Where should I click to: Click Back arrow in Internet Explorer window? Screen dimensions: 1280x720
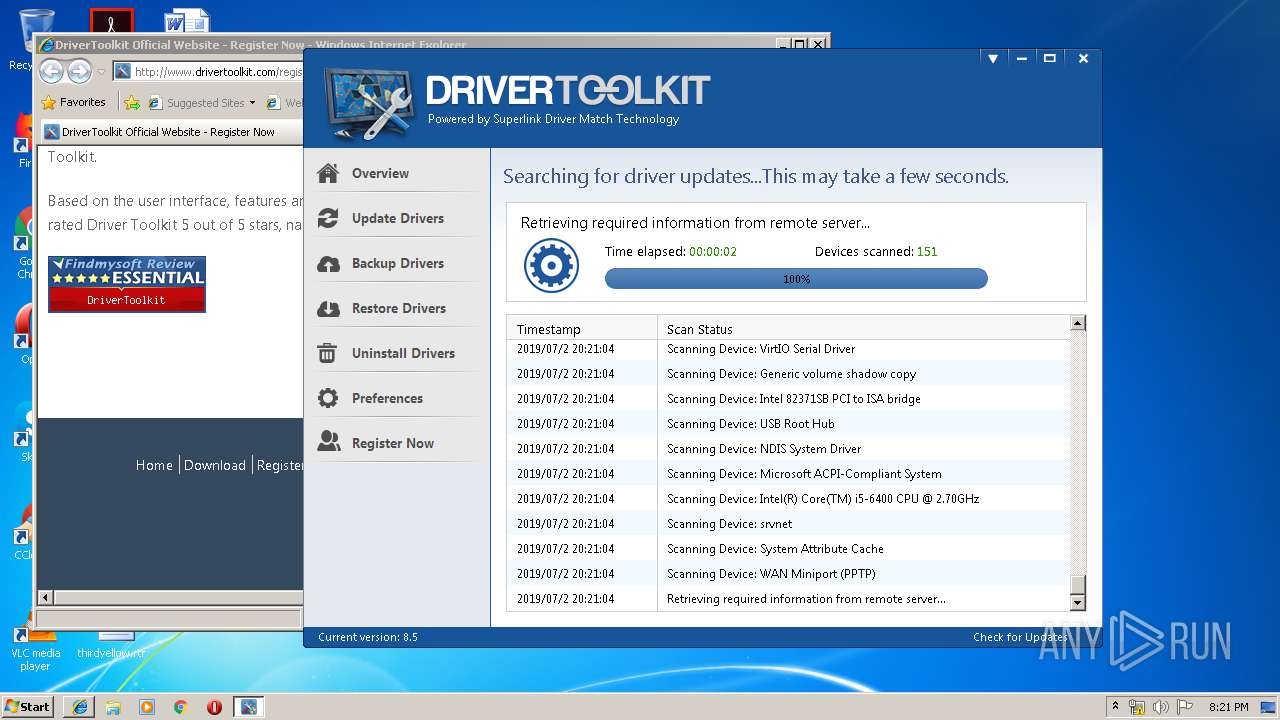pyautogui.click(x=52, y=71)
